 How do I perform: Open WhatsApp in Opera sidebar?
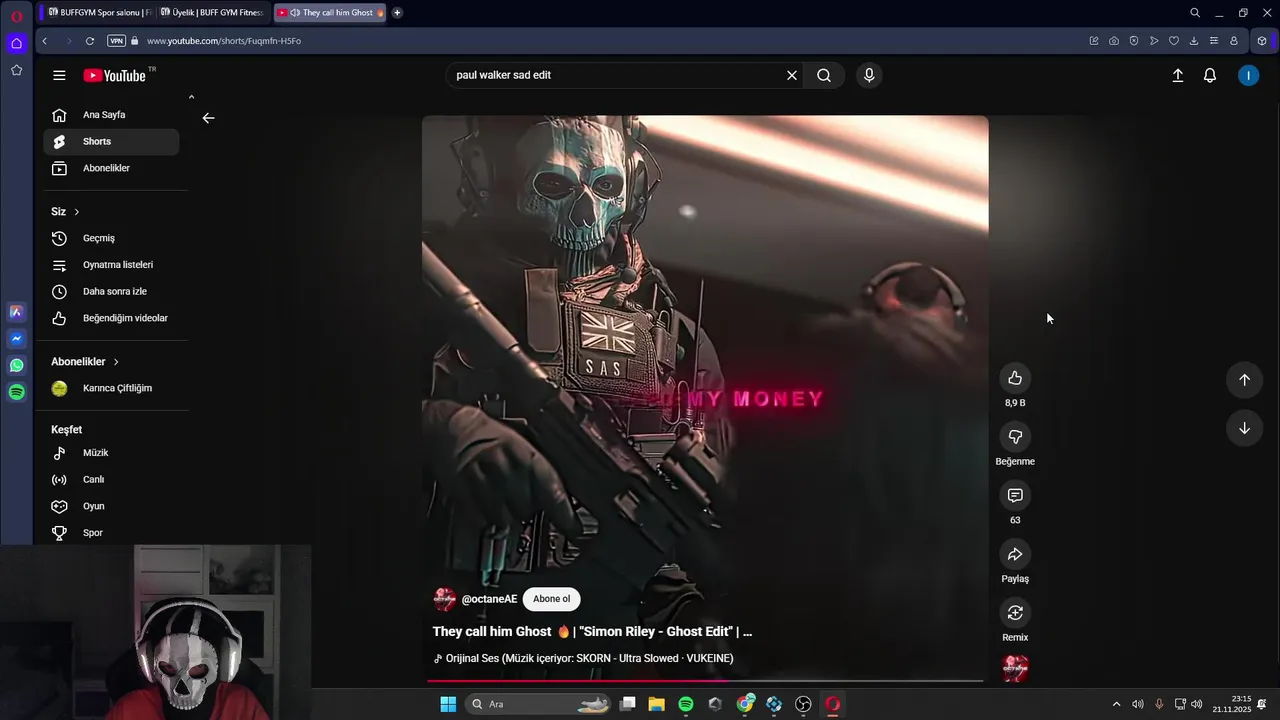pyautogui.click(x=17, y=366)
